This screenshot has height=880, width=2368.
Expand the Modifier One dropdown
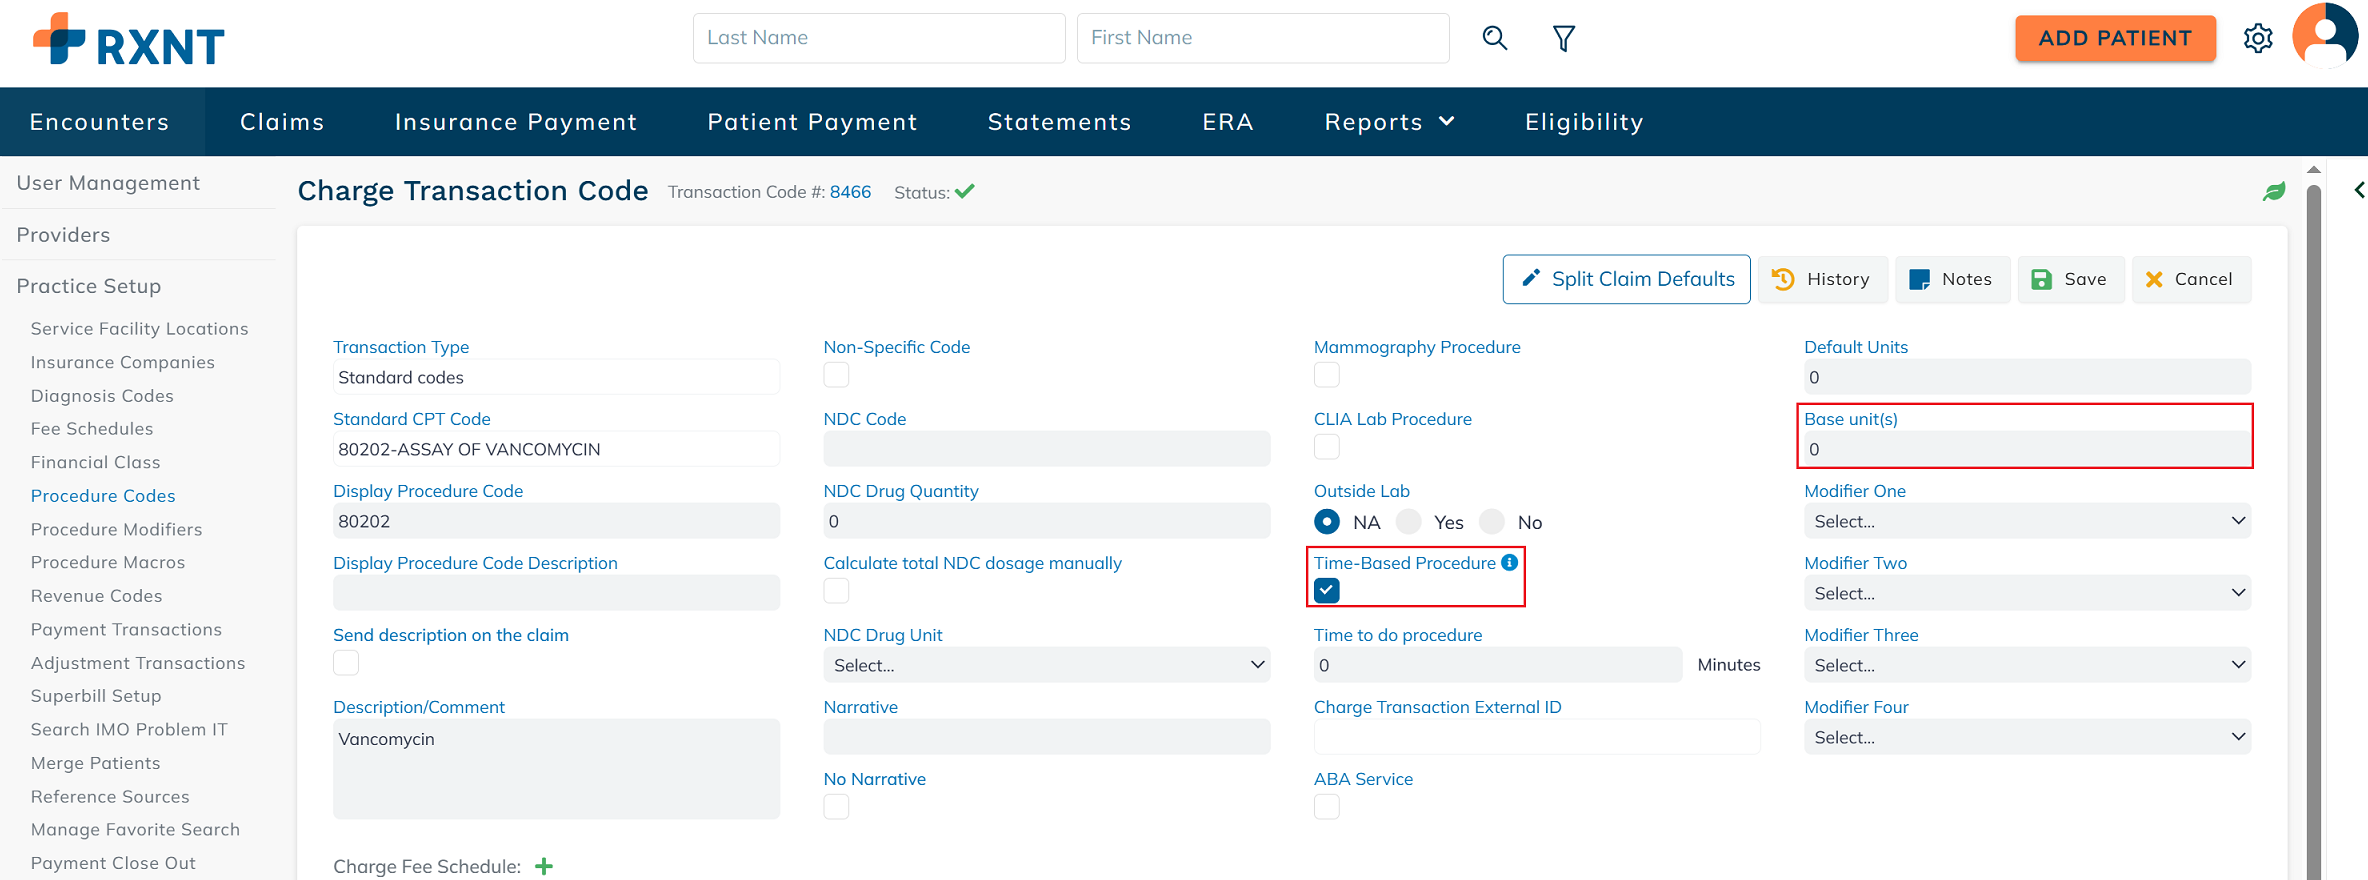(2026, 521)
